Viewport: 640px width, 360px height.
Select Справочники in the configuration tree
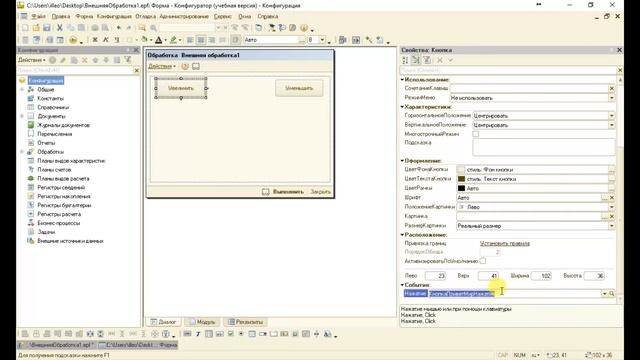click(x=53, y=107)
